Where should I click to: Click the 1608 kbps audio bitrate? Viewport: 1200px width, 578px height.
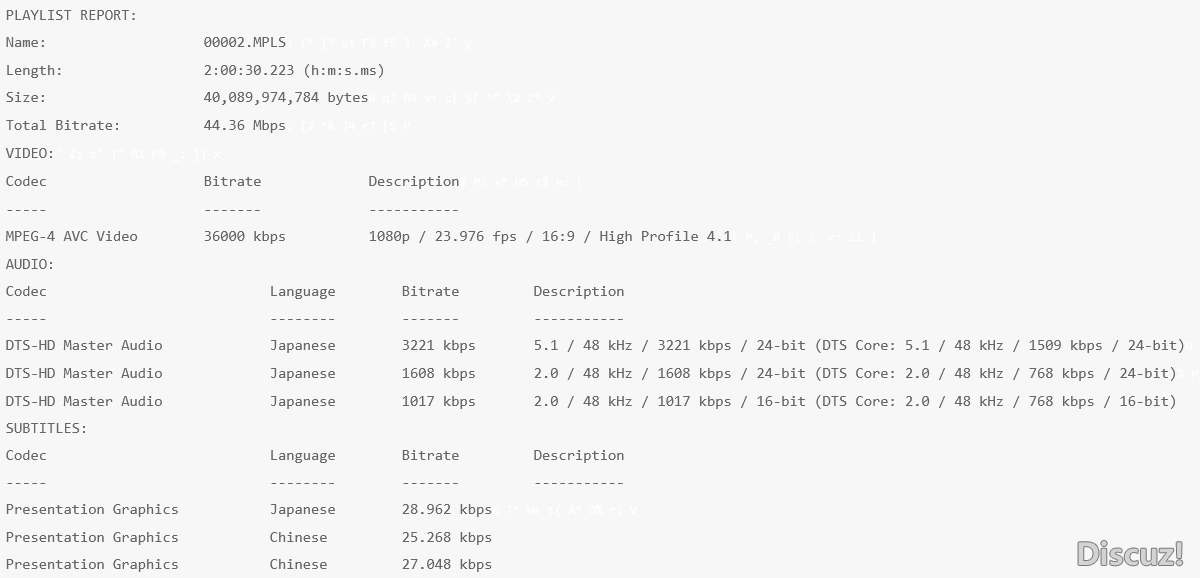(x=438, y=373)
